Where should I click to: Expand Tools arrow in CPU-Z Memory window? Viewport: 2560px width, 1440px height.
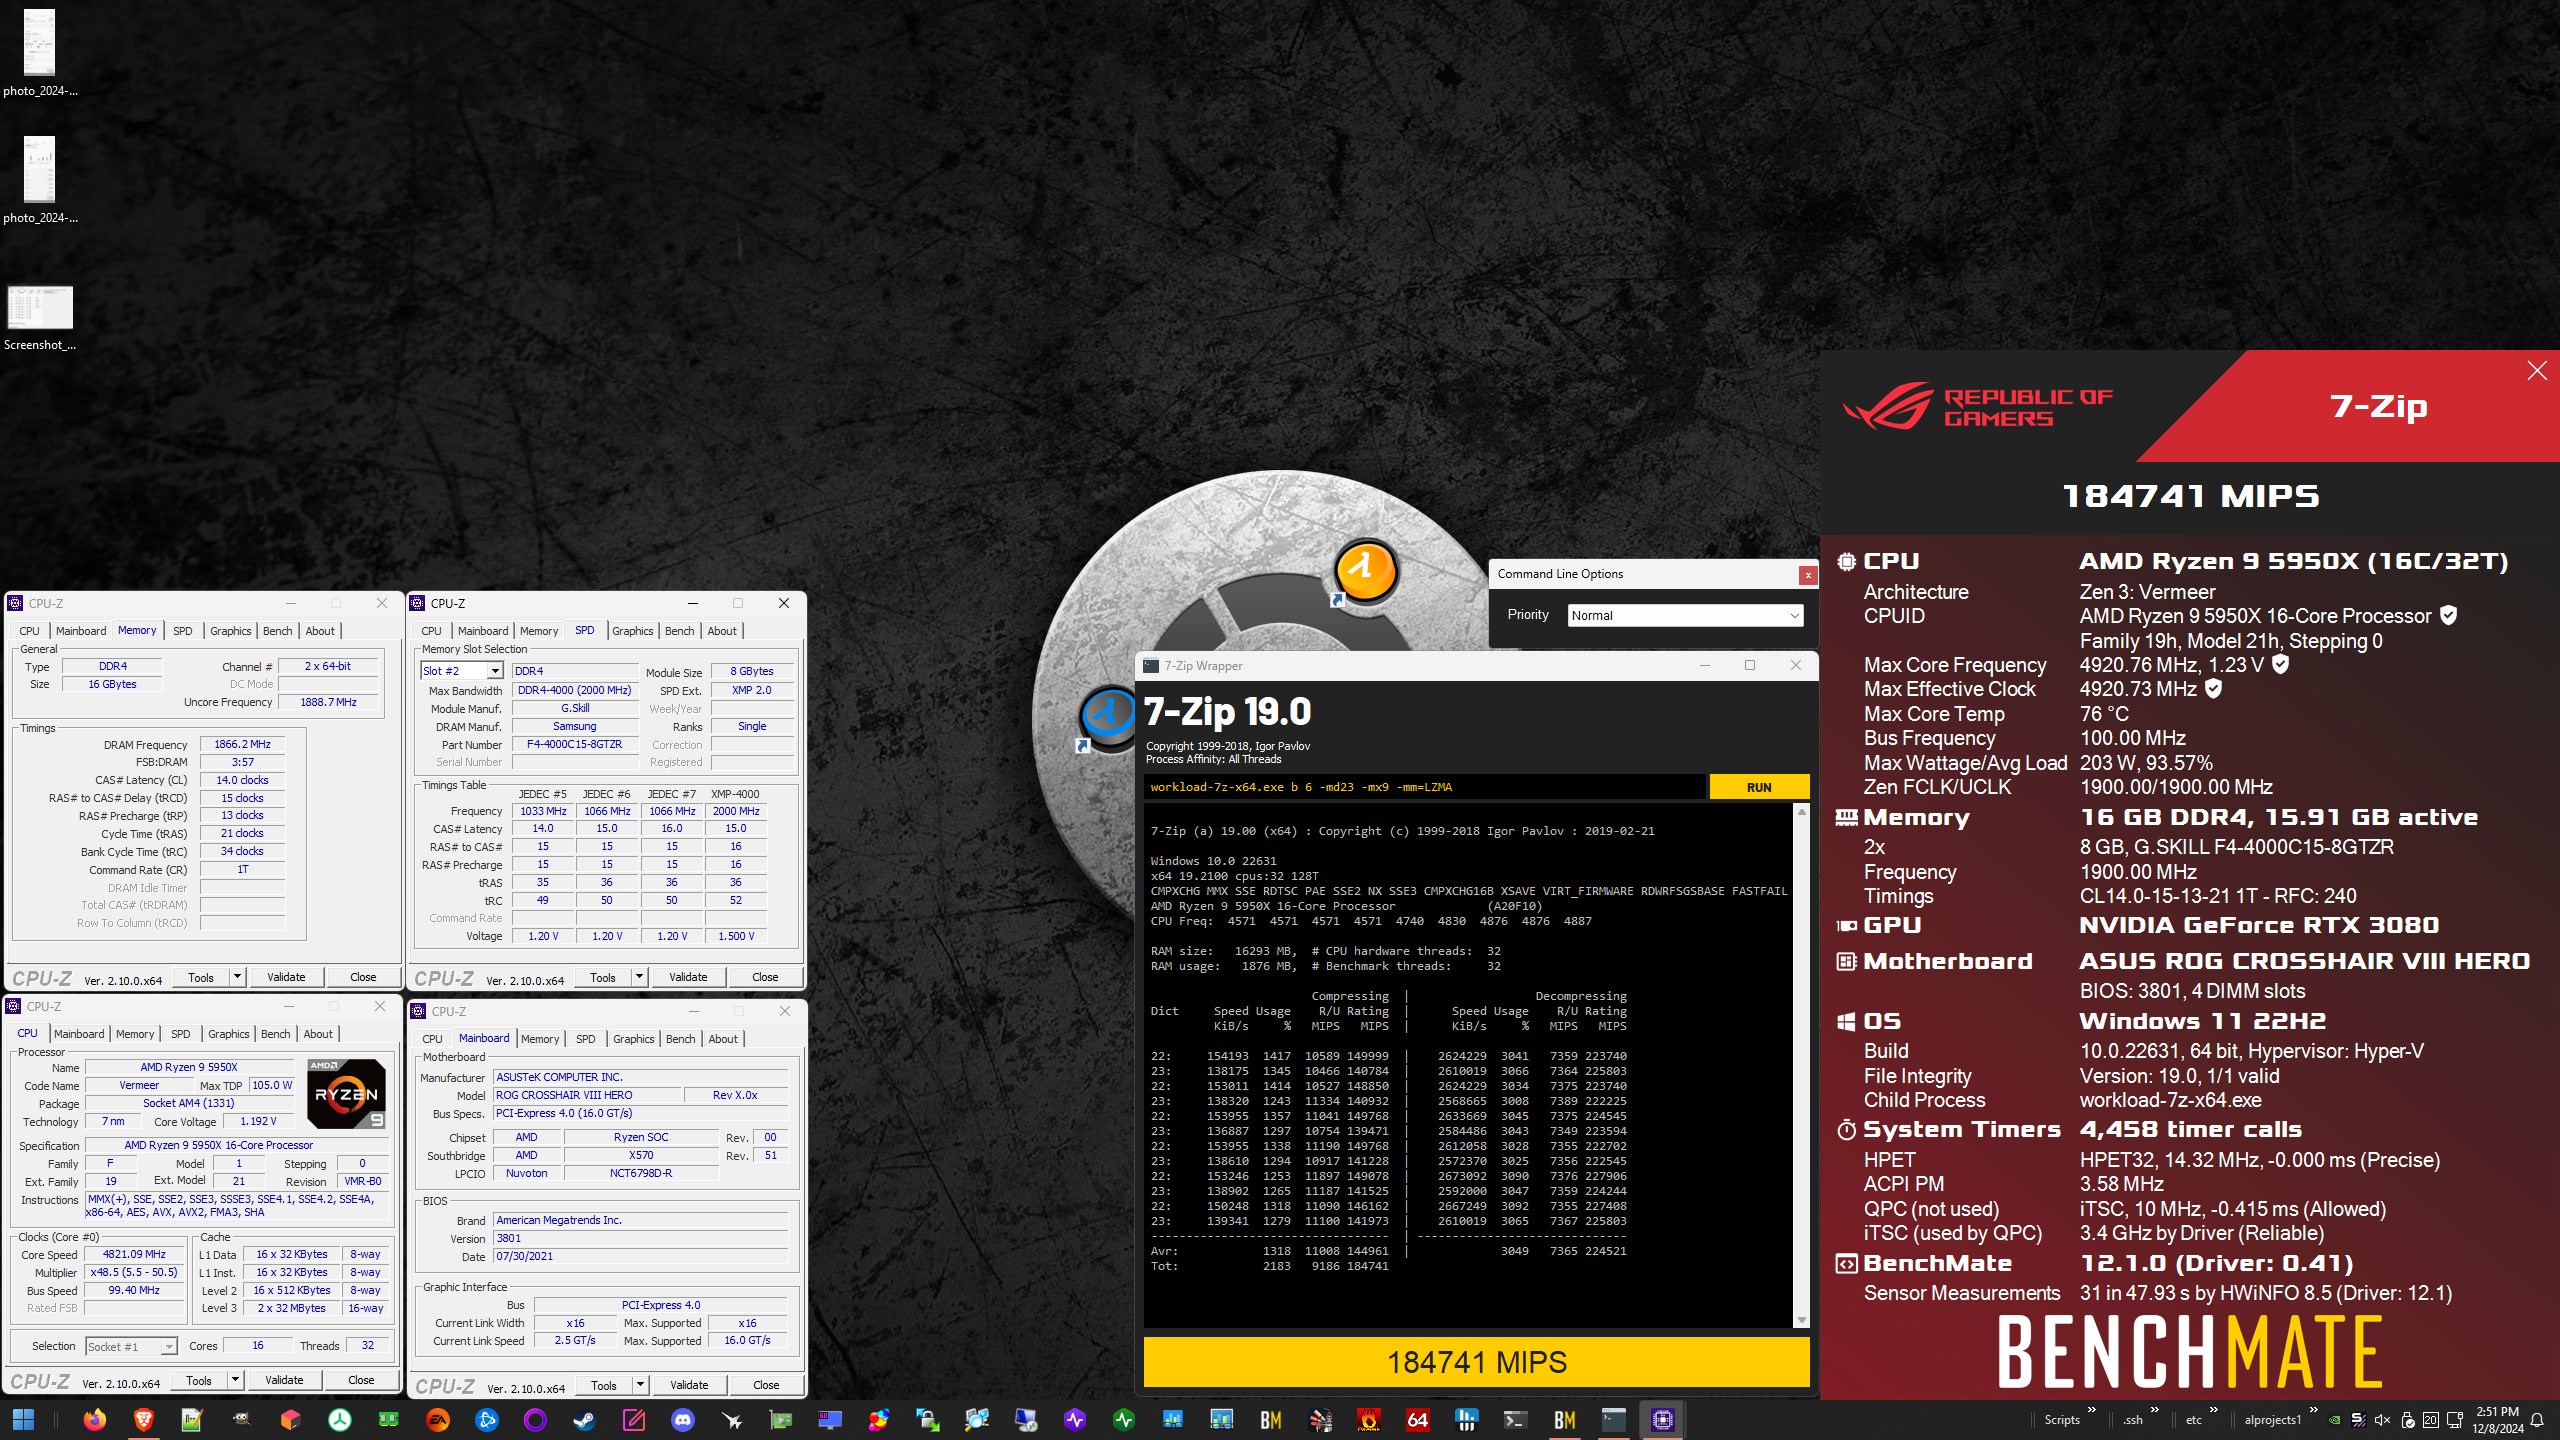pyautogui.click(x=237, y=977)
